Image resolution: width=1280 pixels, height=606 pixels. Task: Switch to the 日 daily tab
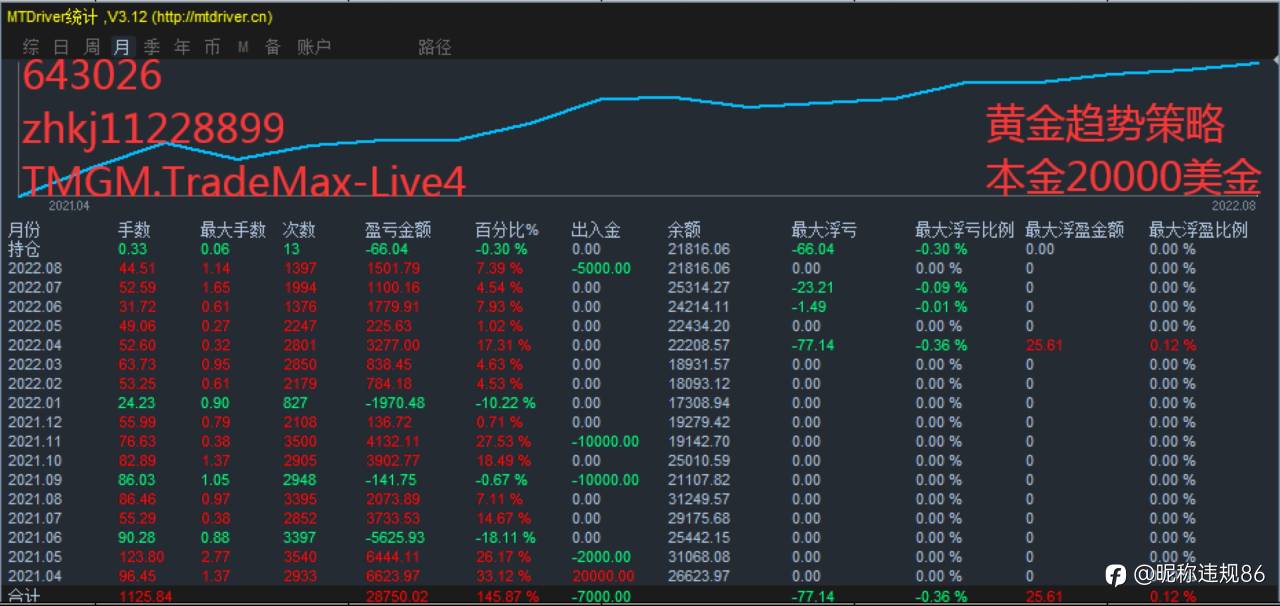(61, 47)
